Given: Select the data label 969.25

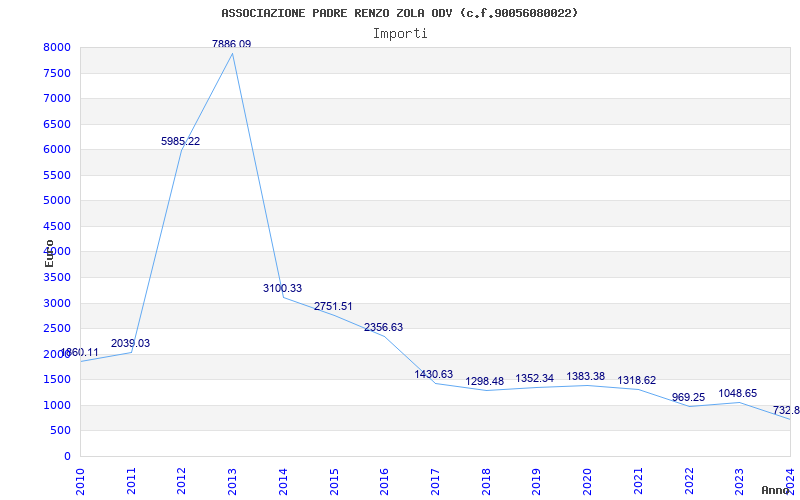Looking at the screenshot, I should pos(689,397).
